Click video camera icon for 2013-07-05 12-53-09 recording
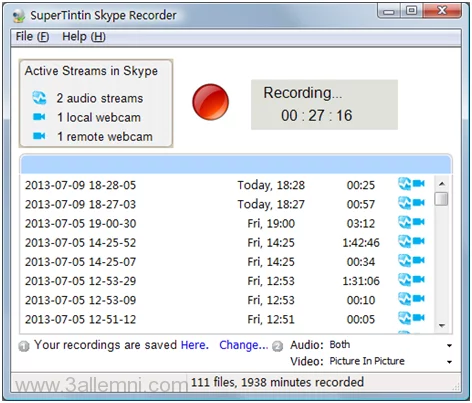 tap(419, 298)
